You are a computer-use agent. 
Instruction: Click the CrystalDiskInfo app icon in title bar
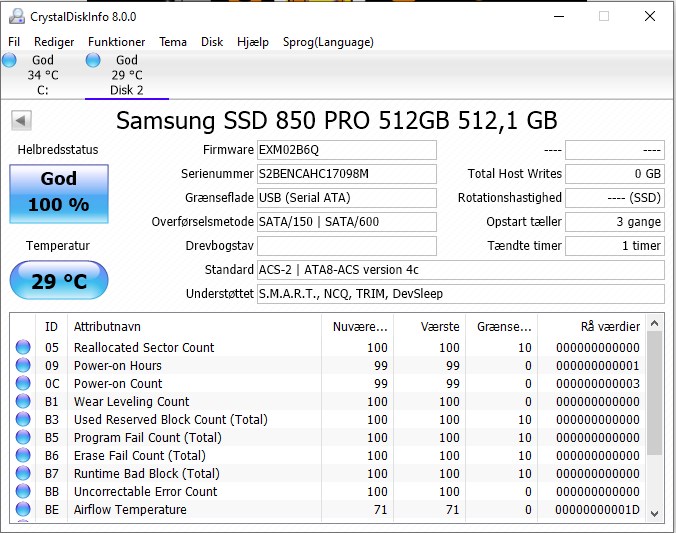click(x=17, y=16)
